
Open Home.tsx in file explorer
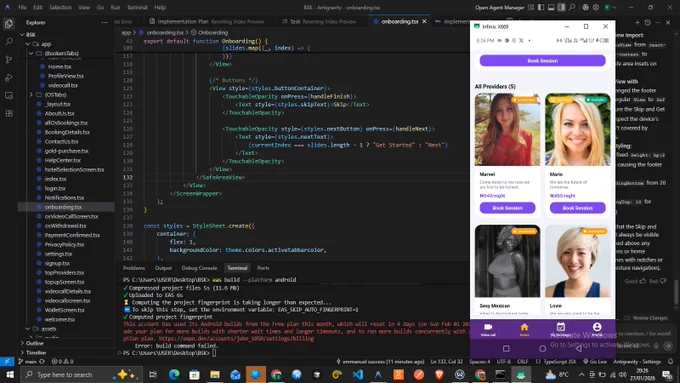click(59, 66)
